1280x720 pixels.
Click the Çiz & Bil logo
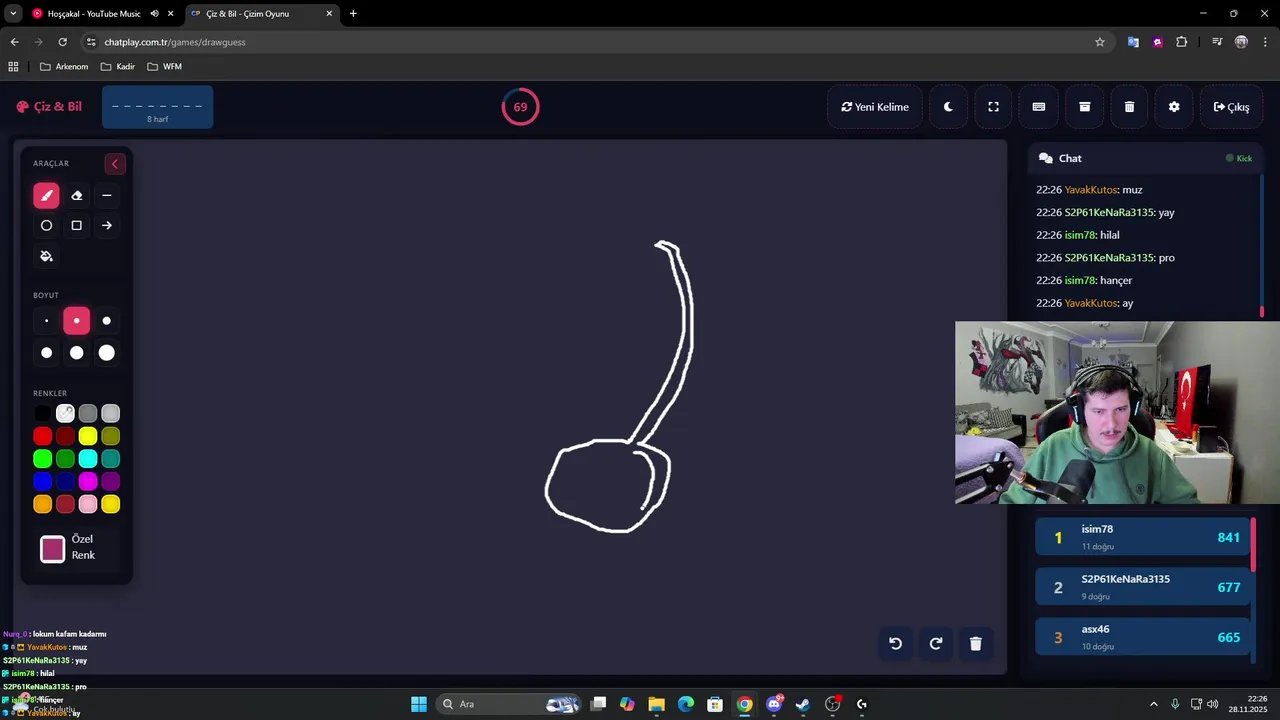pyautogui.click(x=49, y=107)
